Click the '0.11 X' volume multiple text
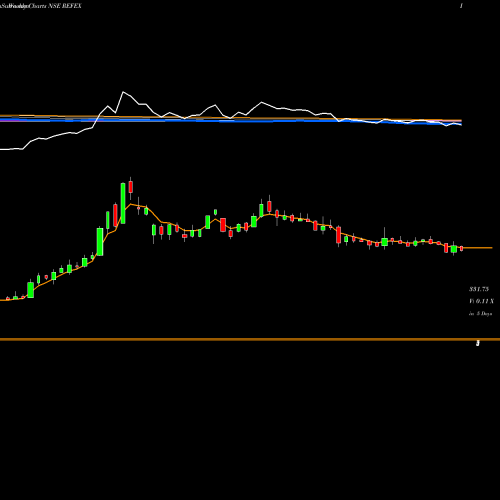Viewport: 500px width, 500px height. (x=485, y=301)
